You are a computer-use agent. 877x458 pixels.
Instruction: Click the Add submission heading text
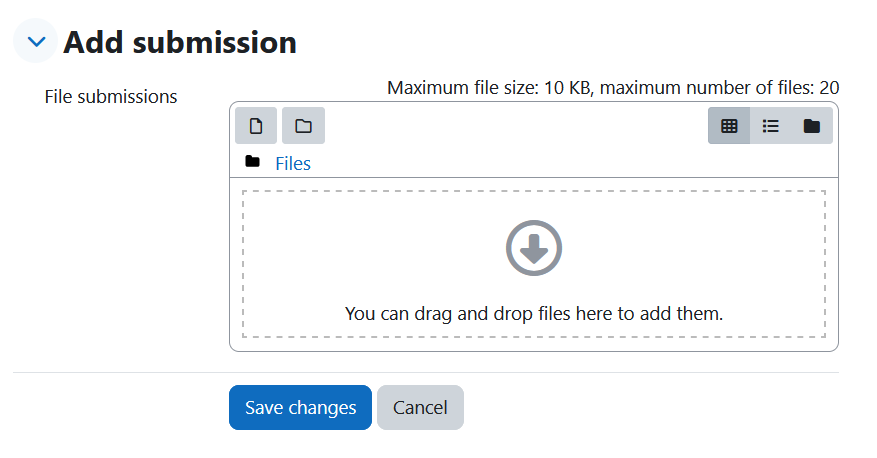pyautogui.click(x=180, y=42)
